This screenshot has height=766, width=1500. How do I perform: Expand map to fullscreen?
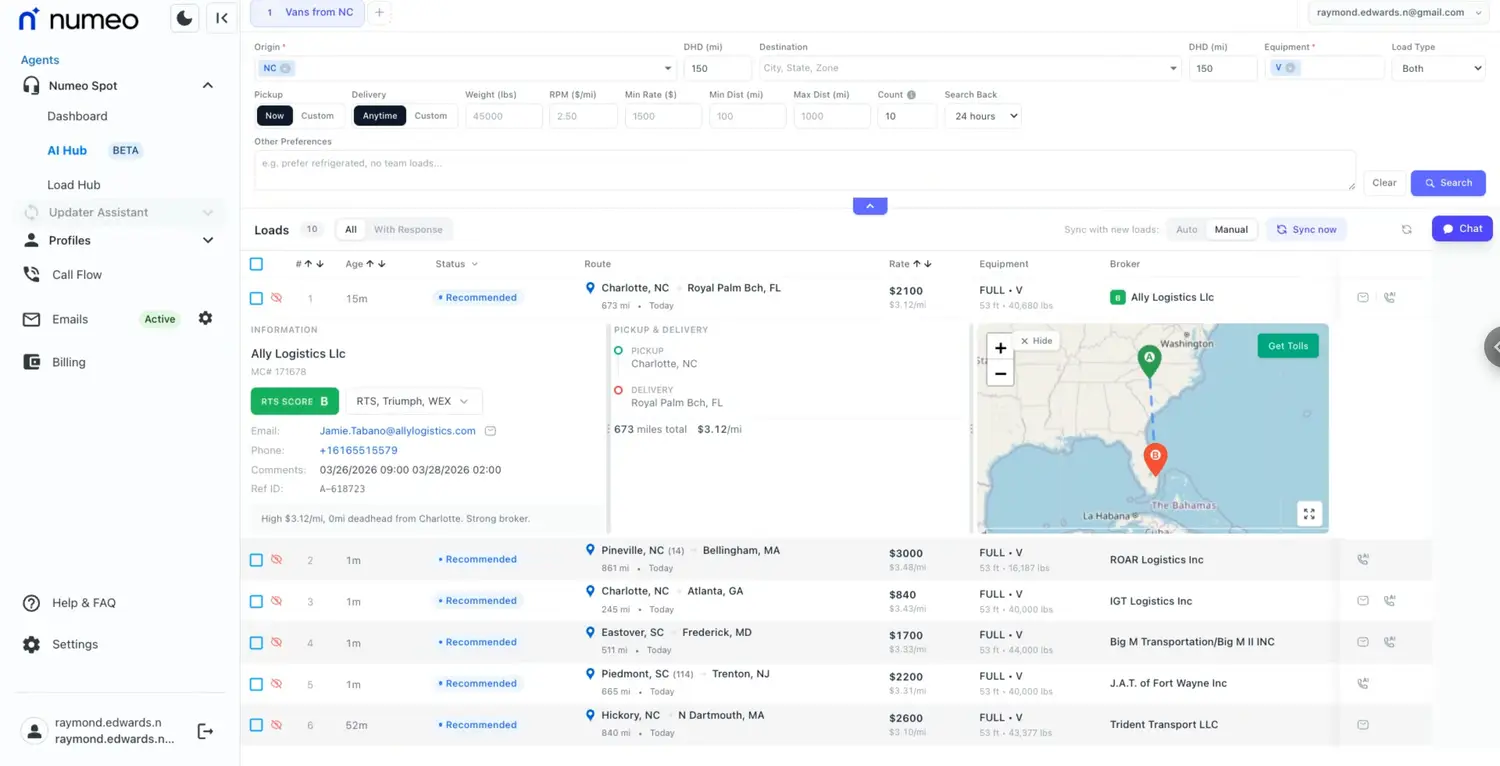point(1308,514)
